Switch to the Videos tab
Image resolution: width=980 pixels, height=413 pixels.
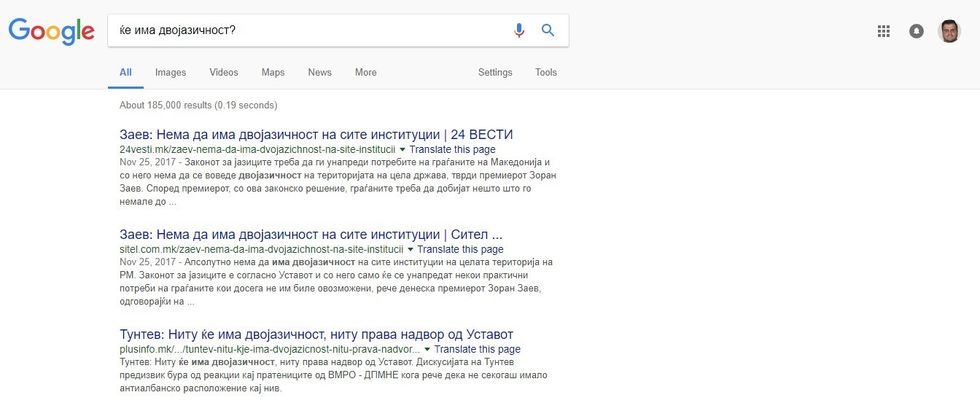point(224,72)
